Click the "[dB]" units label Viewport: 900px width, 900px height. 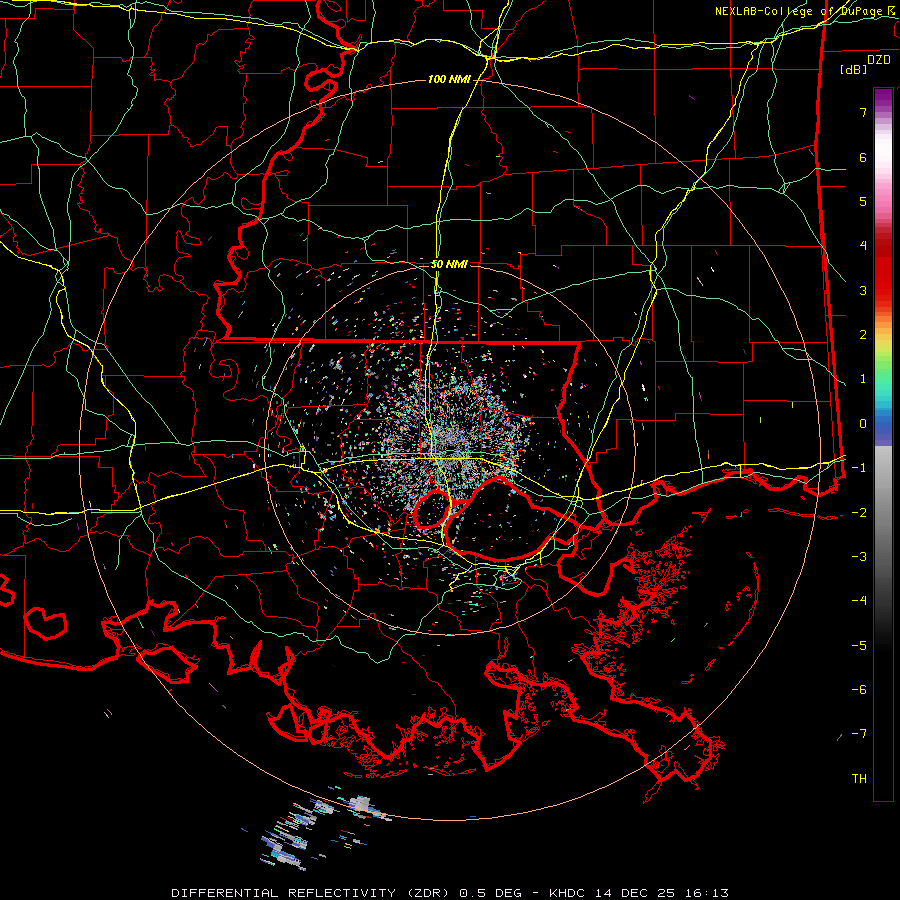pos(853,69)
